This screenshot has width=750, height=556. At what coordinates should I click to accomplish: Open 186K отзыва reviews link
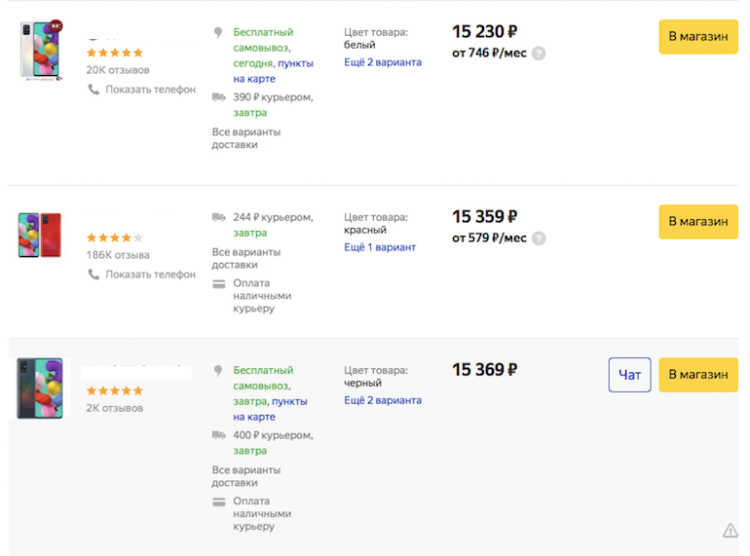118,256
